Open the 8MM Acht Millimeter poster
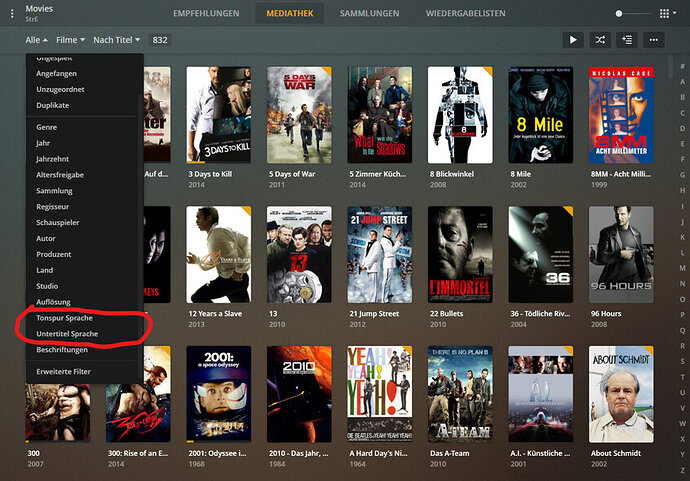 click(621, 115)
